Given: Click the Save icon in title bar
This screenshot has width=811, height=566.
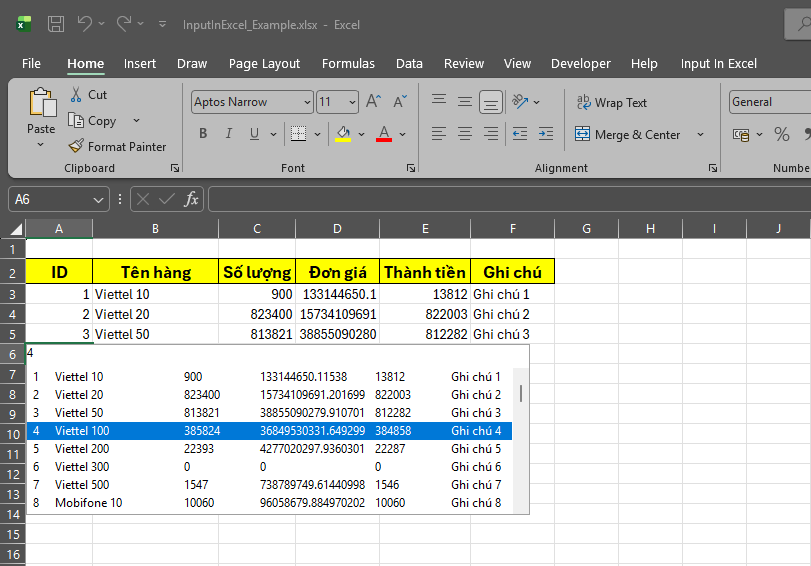Looking at the screenshot, I should (56, 24).
